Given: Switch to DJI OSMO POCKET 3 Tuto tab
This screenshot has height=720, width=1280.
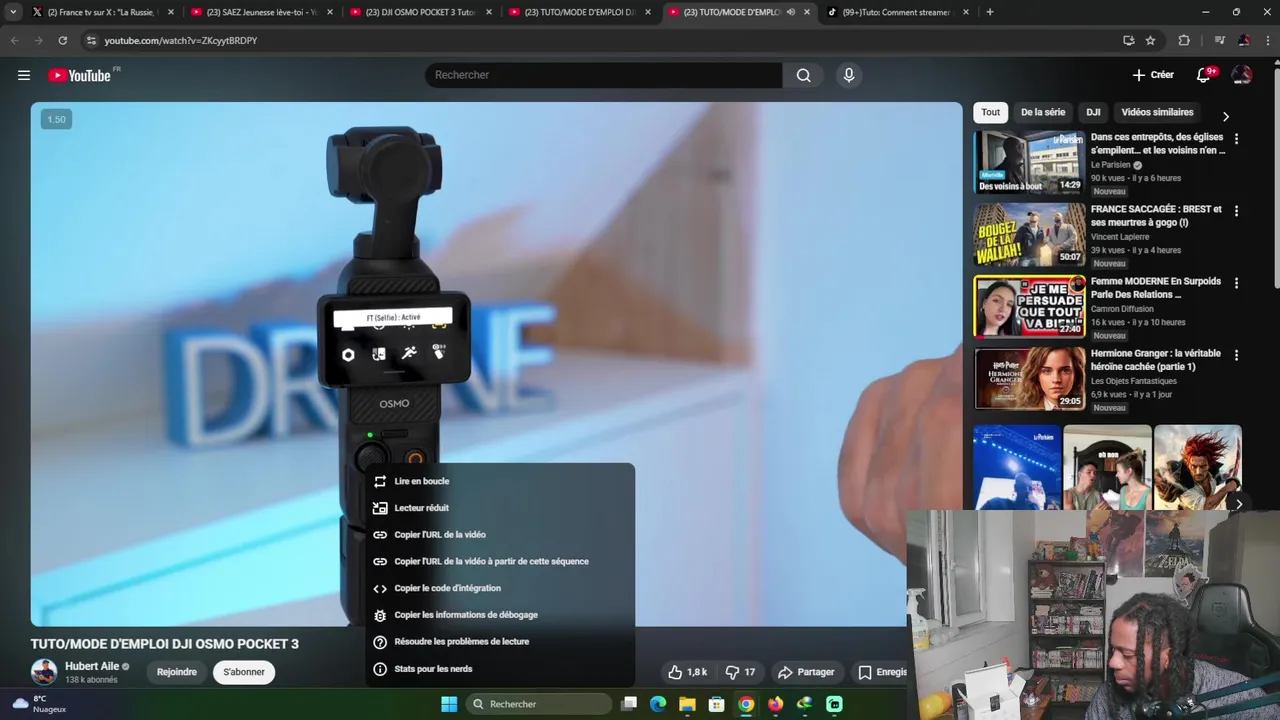Looking at the screenshot, I should click(x=420, y=12).
